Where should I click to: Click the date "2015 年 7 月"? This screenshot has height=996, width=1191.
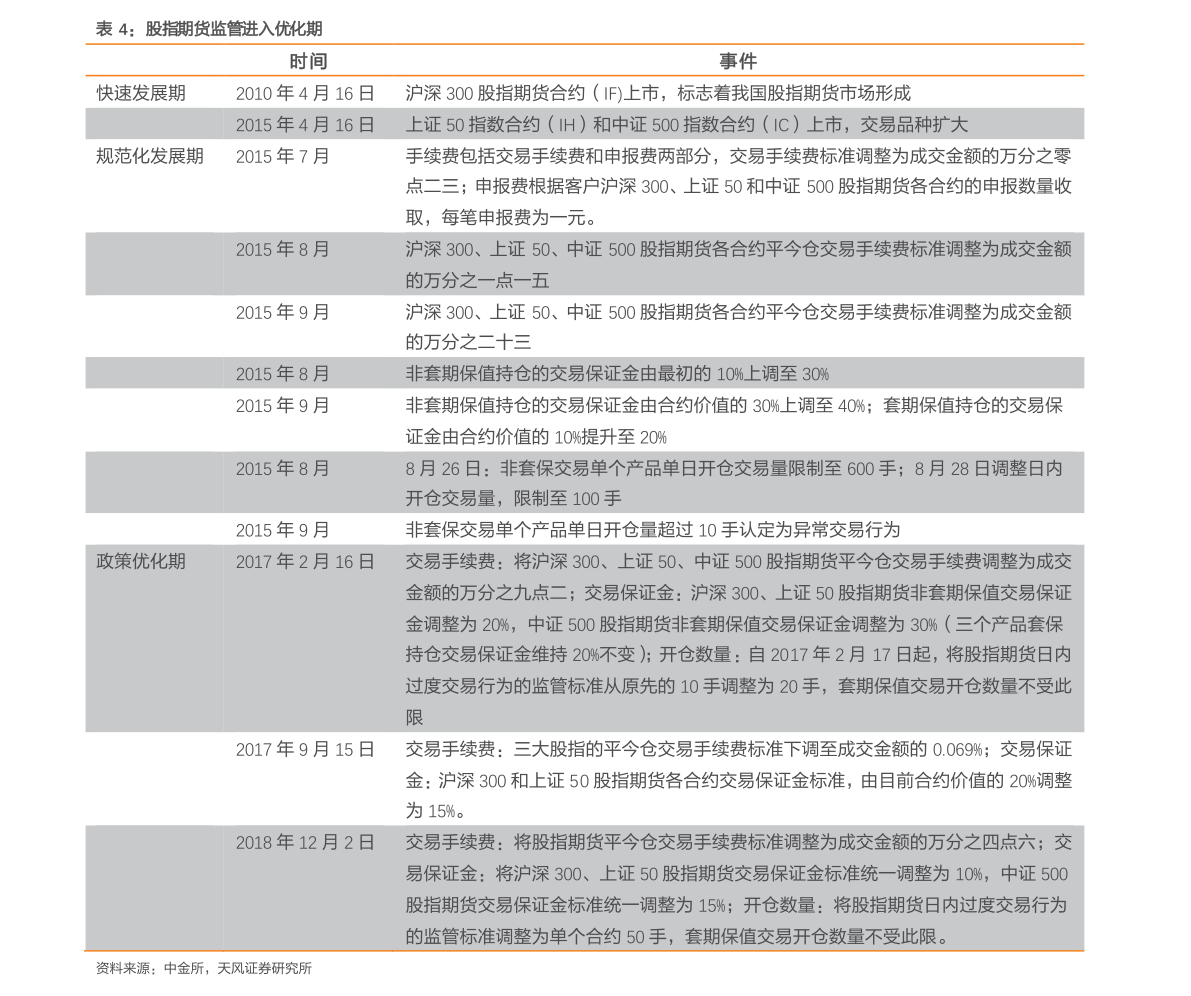[283, 157]
